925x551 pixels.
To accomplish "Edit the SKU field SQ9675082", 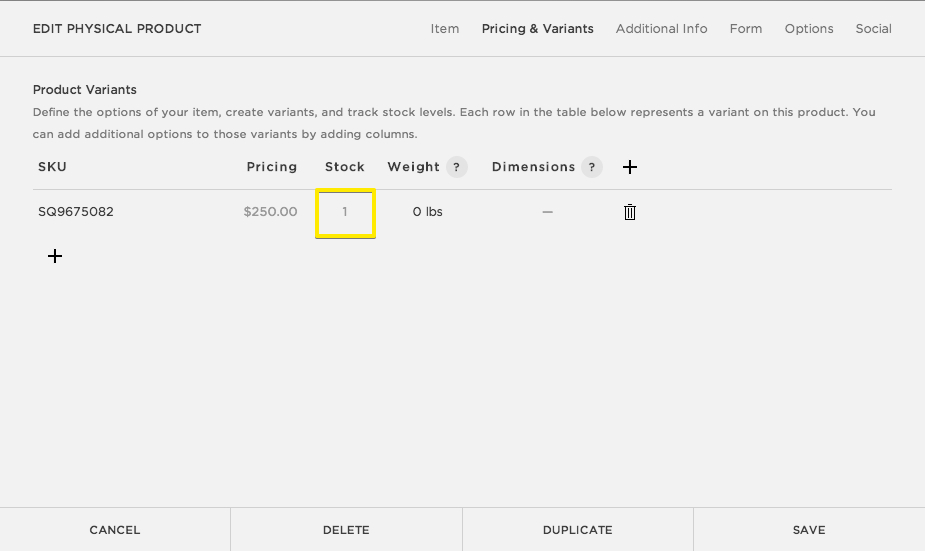I will coord(76,212).
